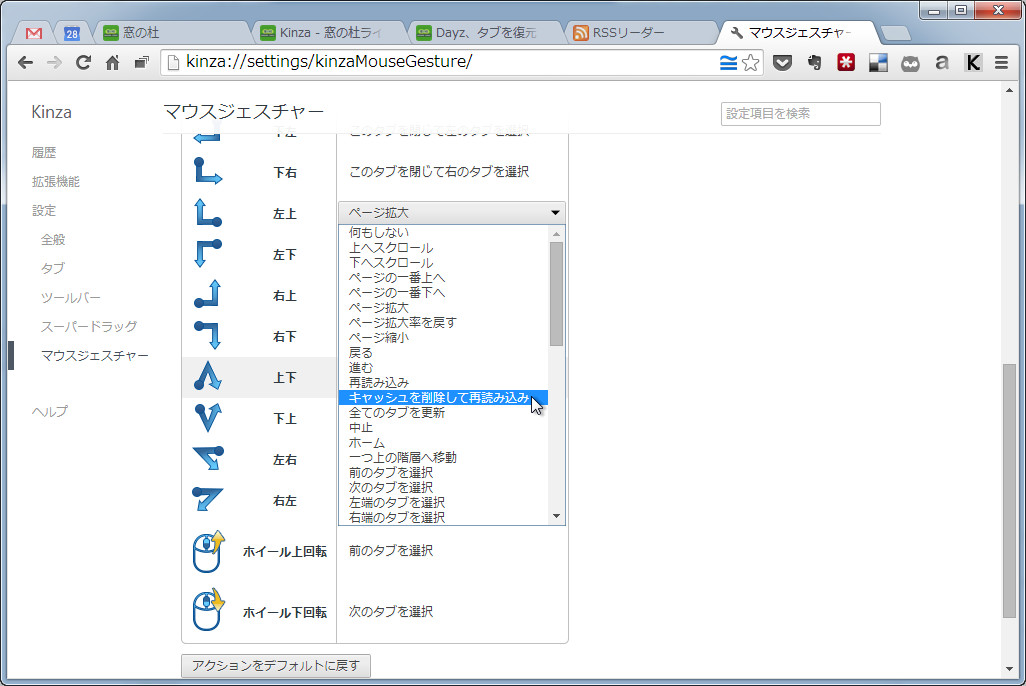Reload the page with the refresh icon
The height and width of the screenshot is (686, 1026).
83,63
